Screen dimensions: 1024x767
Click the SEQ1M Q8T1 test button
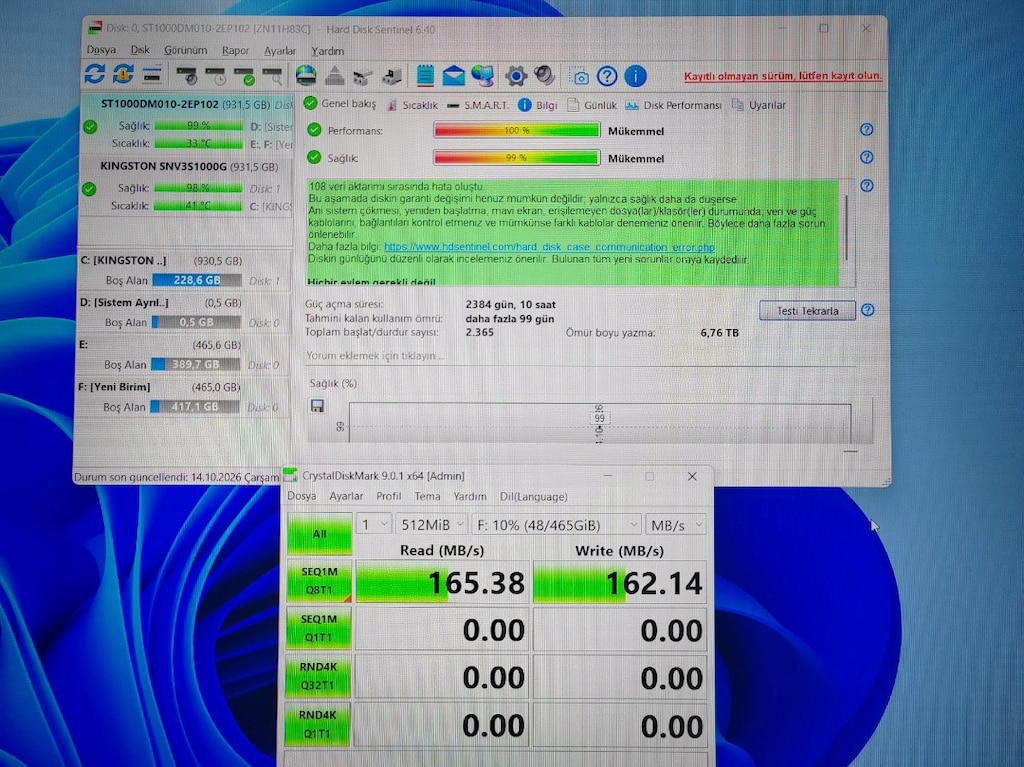(x=319, y=580)
